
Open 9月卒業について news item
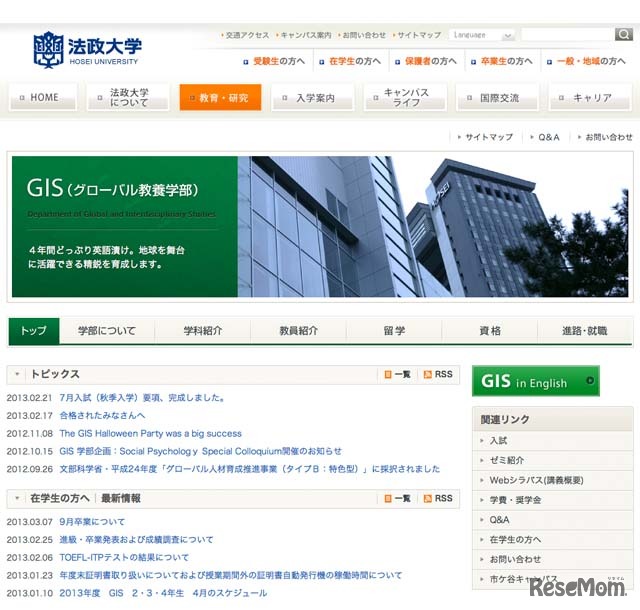pos(92,522)
